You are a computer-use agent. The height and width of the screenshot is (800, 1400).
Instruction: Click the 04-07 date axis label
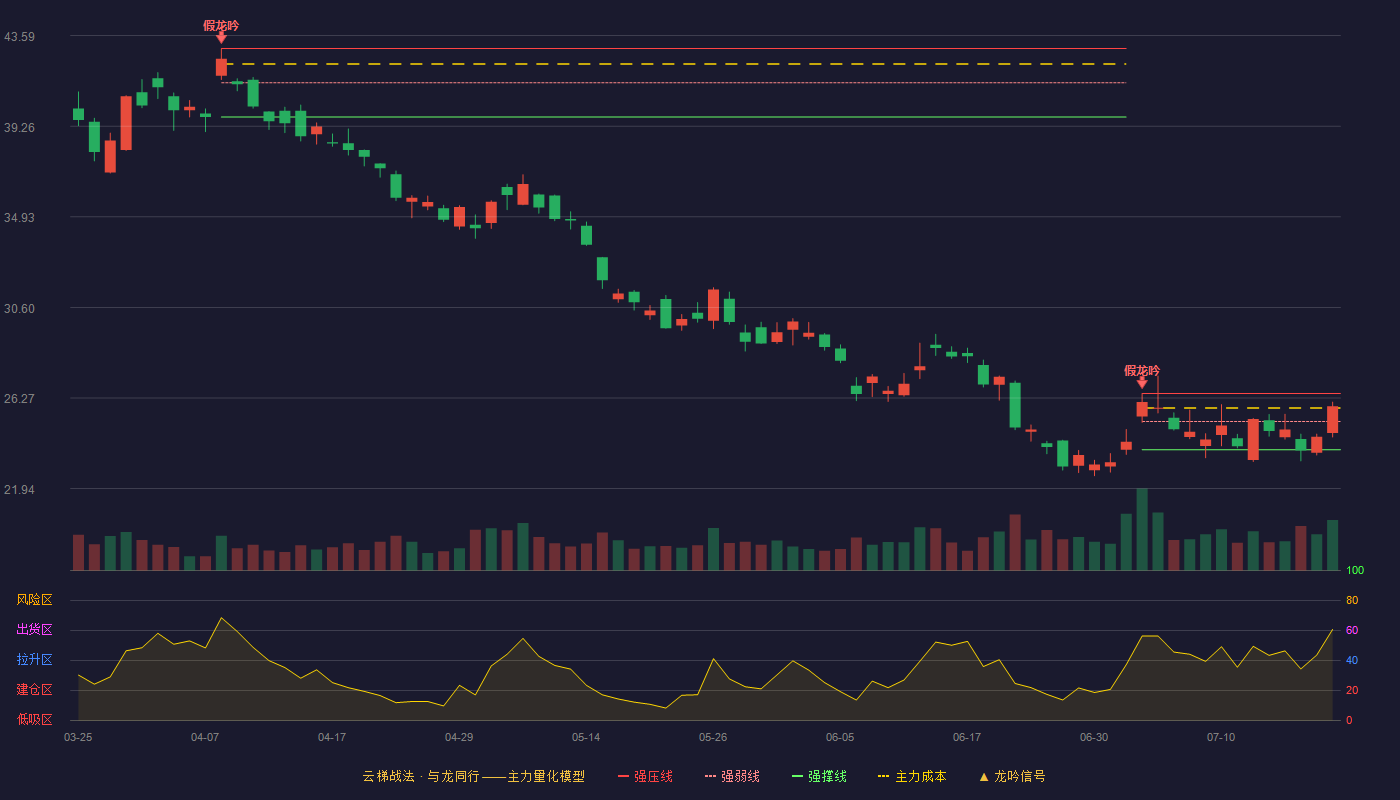pyautogui.click(x=205, y=737)
